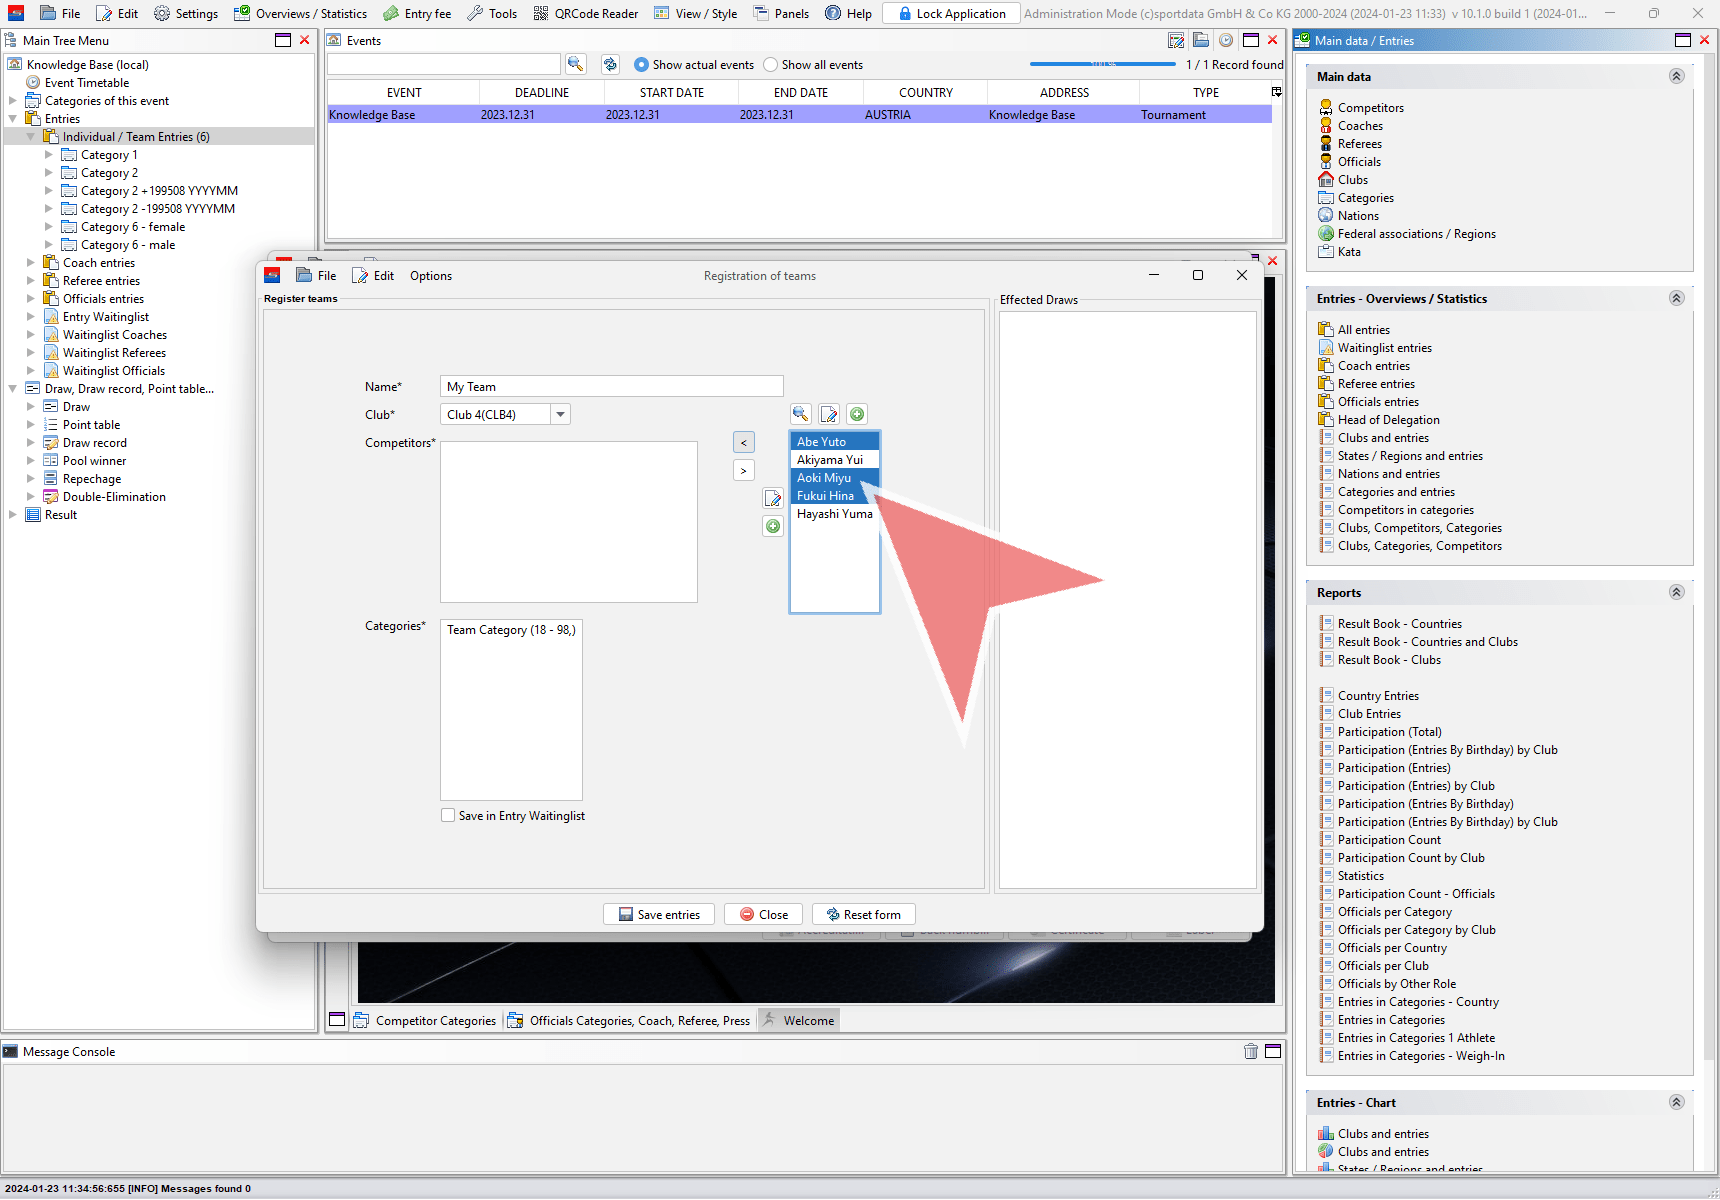Click the search icon in Events panel
Image resolution: width=1720 pixels, height=1200 pixels.
(x=575, y=64)
